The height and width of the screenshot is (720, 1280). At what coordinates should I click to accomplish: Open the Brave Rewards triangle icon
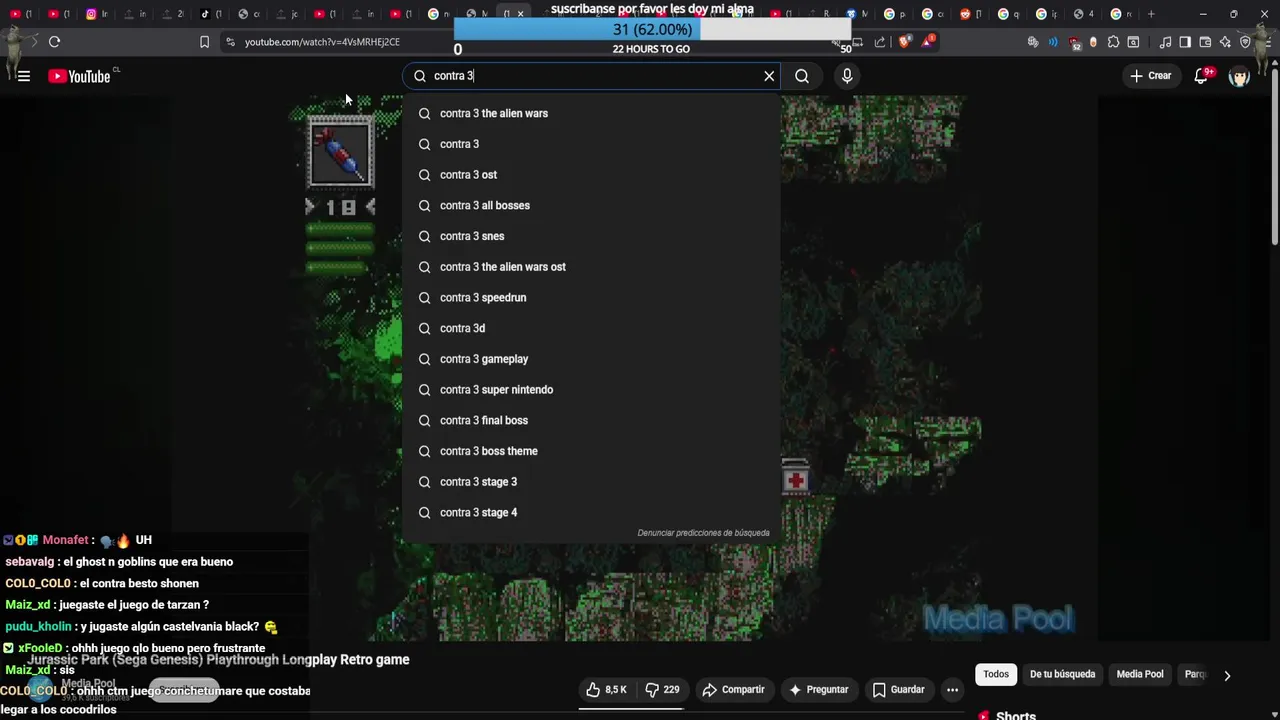tap(928, 42)
